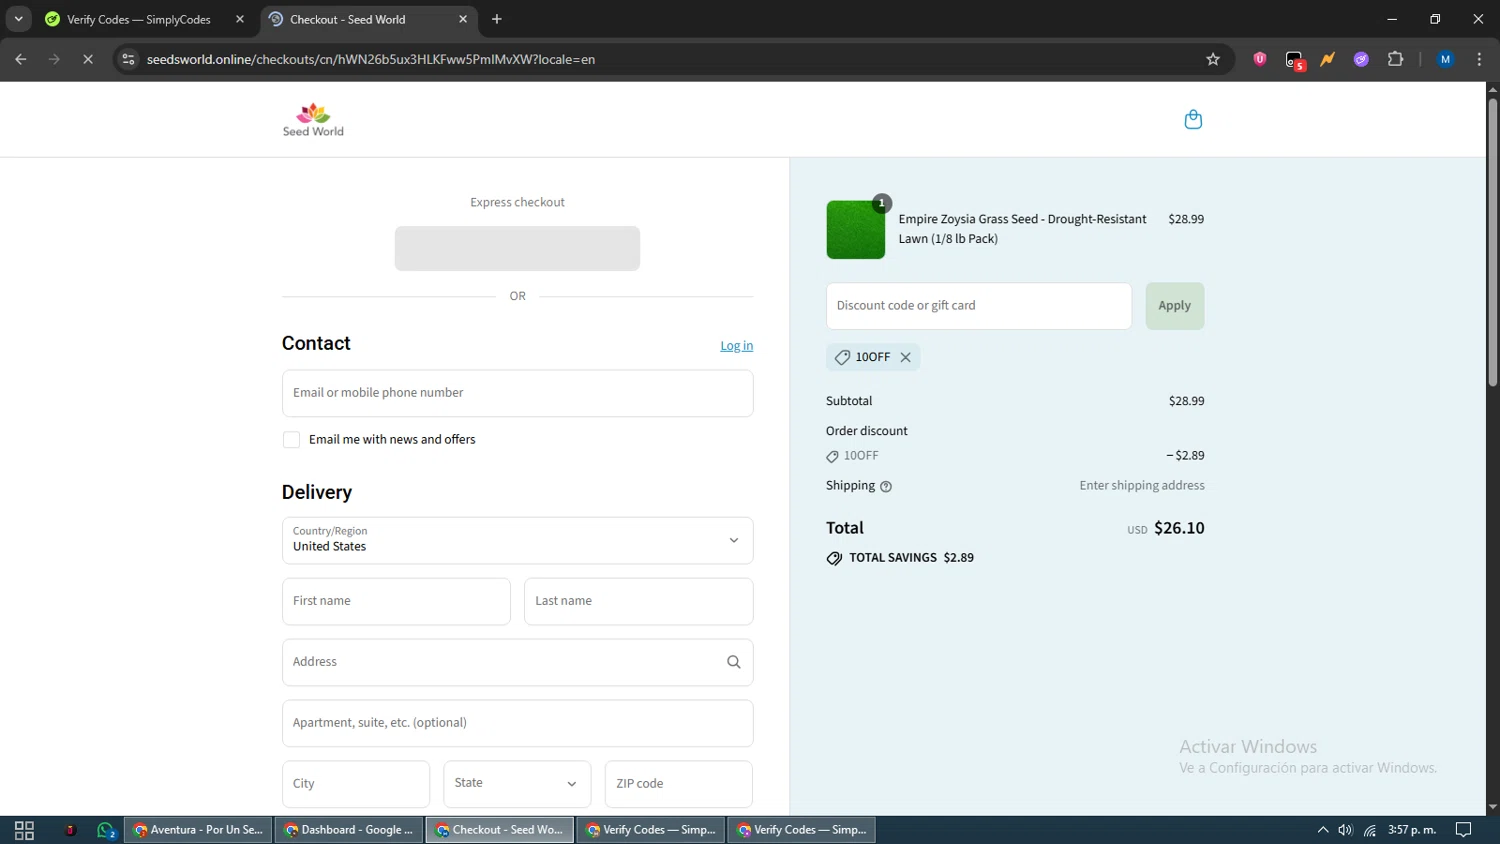The width and height of the screenshot is (1500, 844).
Task: Close the Checkout Seed World tab
Action: click(463, 19)
